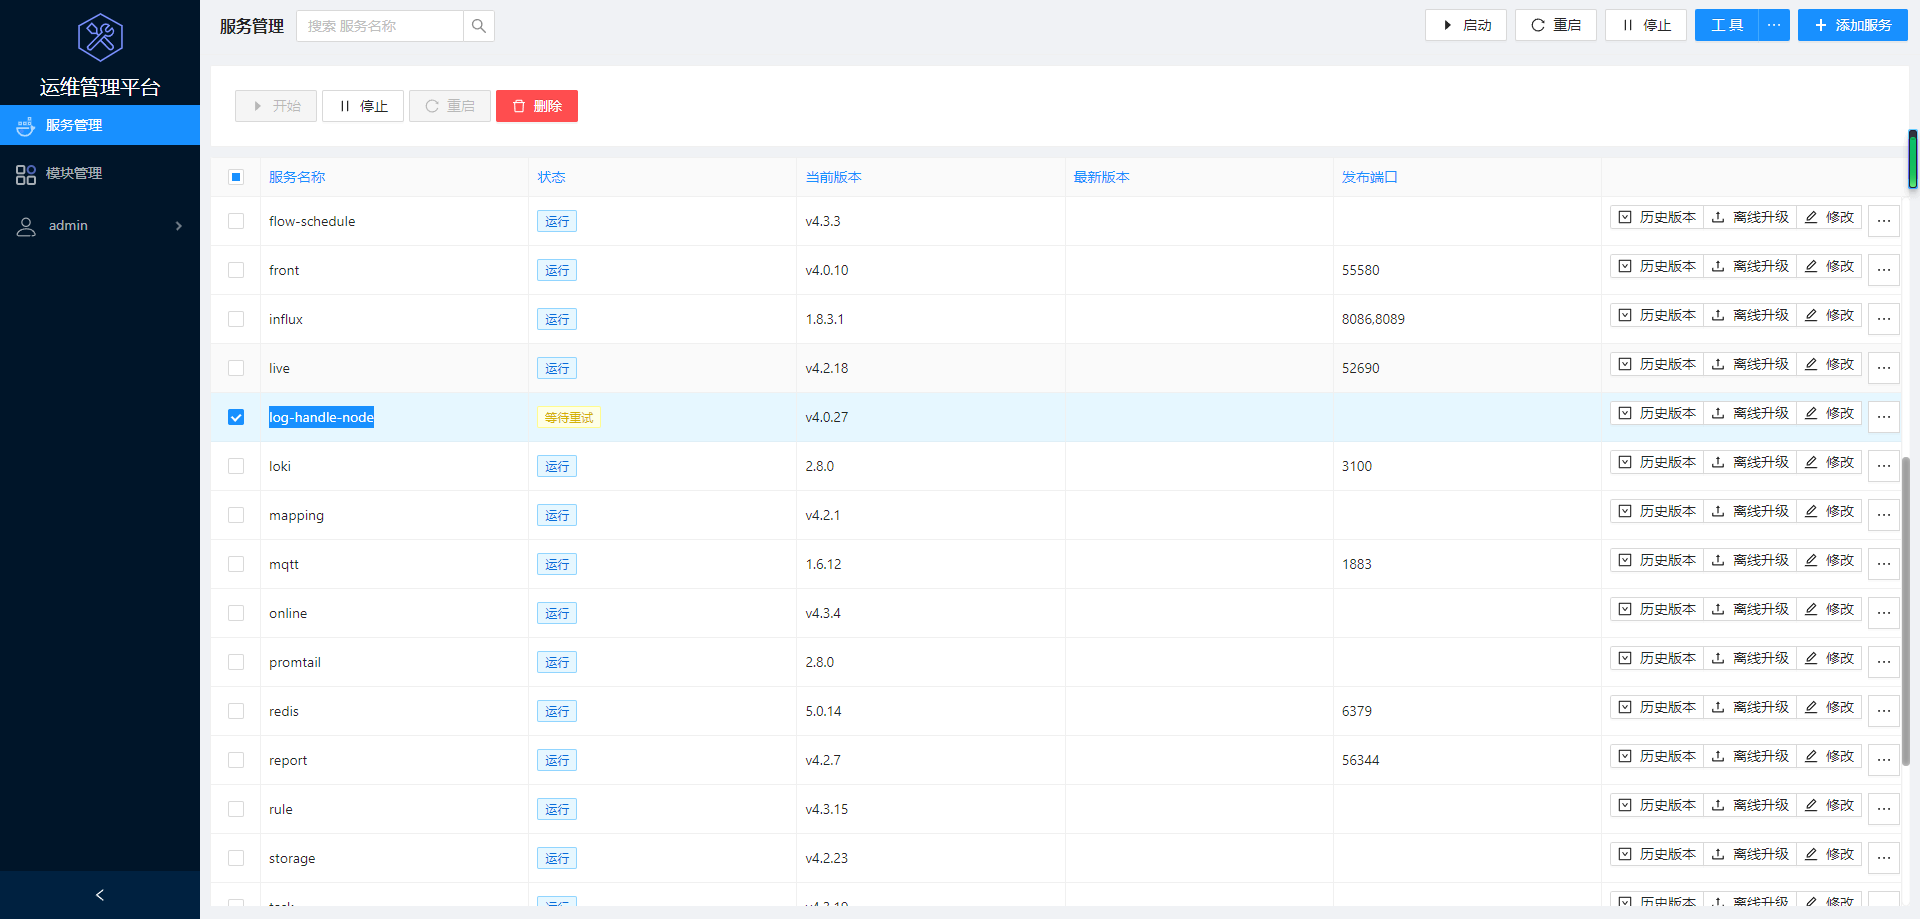Click the 当前版本 column header
1920x919 pixels.
(x=834, y=177)
